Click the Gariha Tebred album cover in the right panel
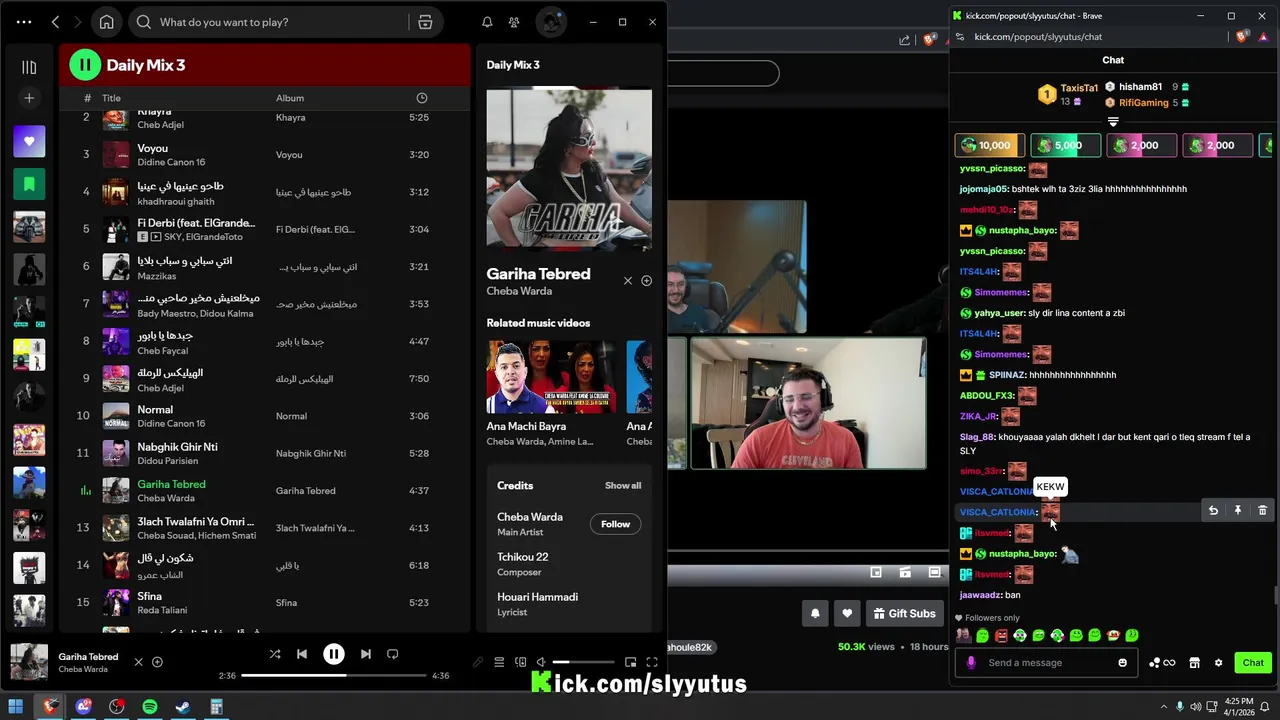Image resolution: width=1280 pixels, height=720 pixels. click(569, 170)
